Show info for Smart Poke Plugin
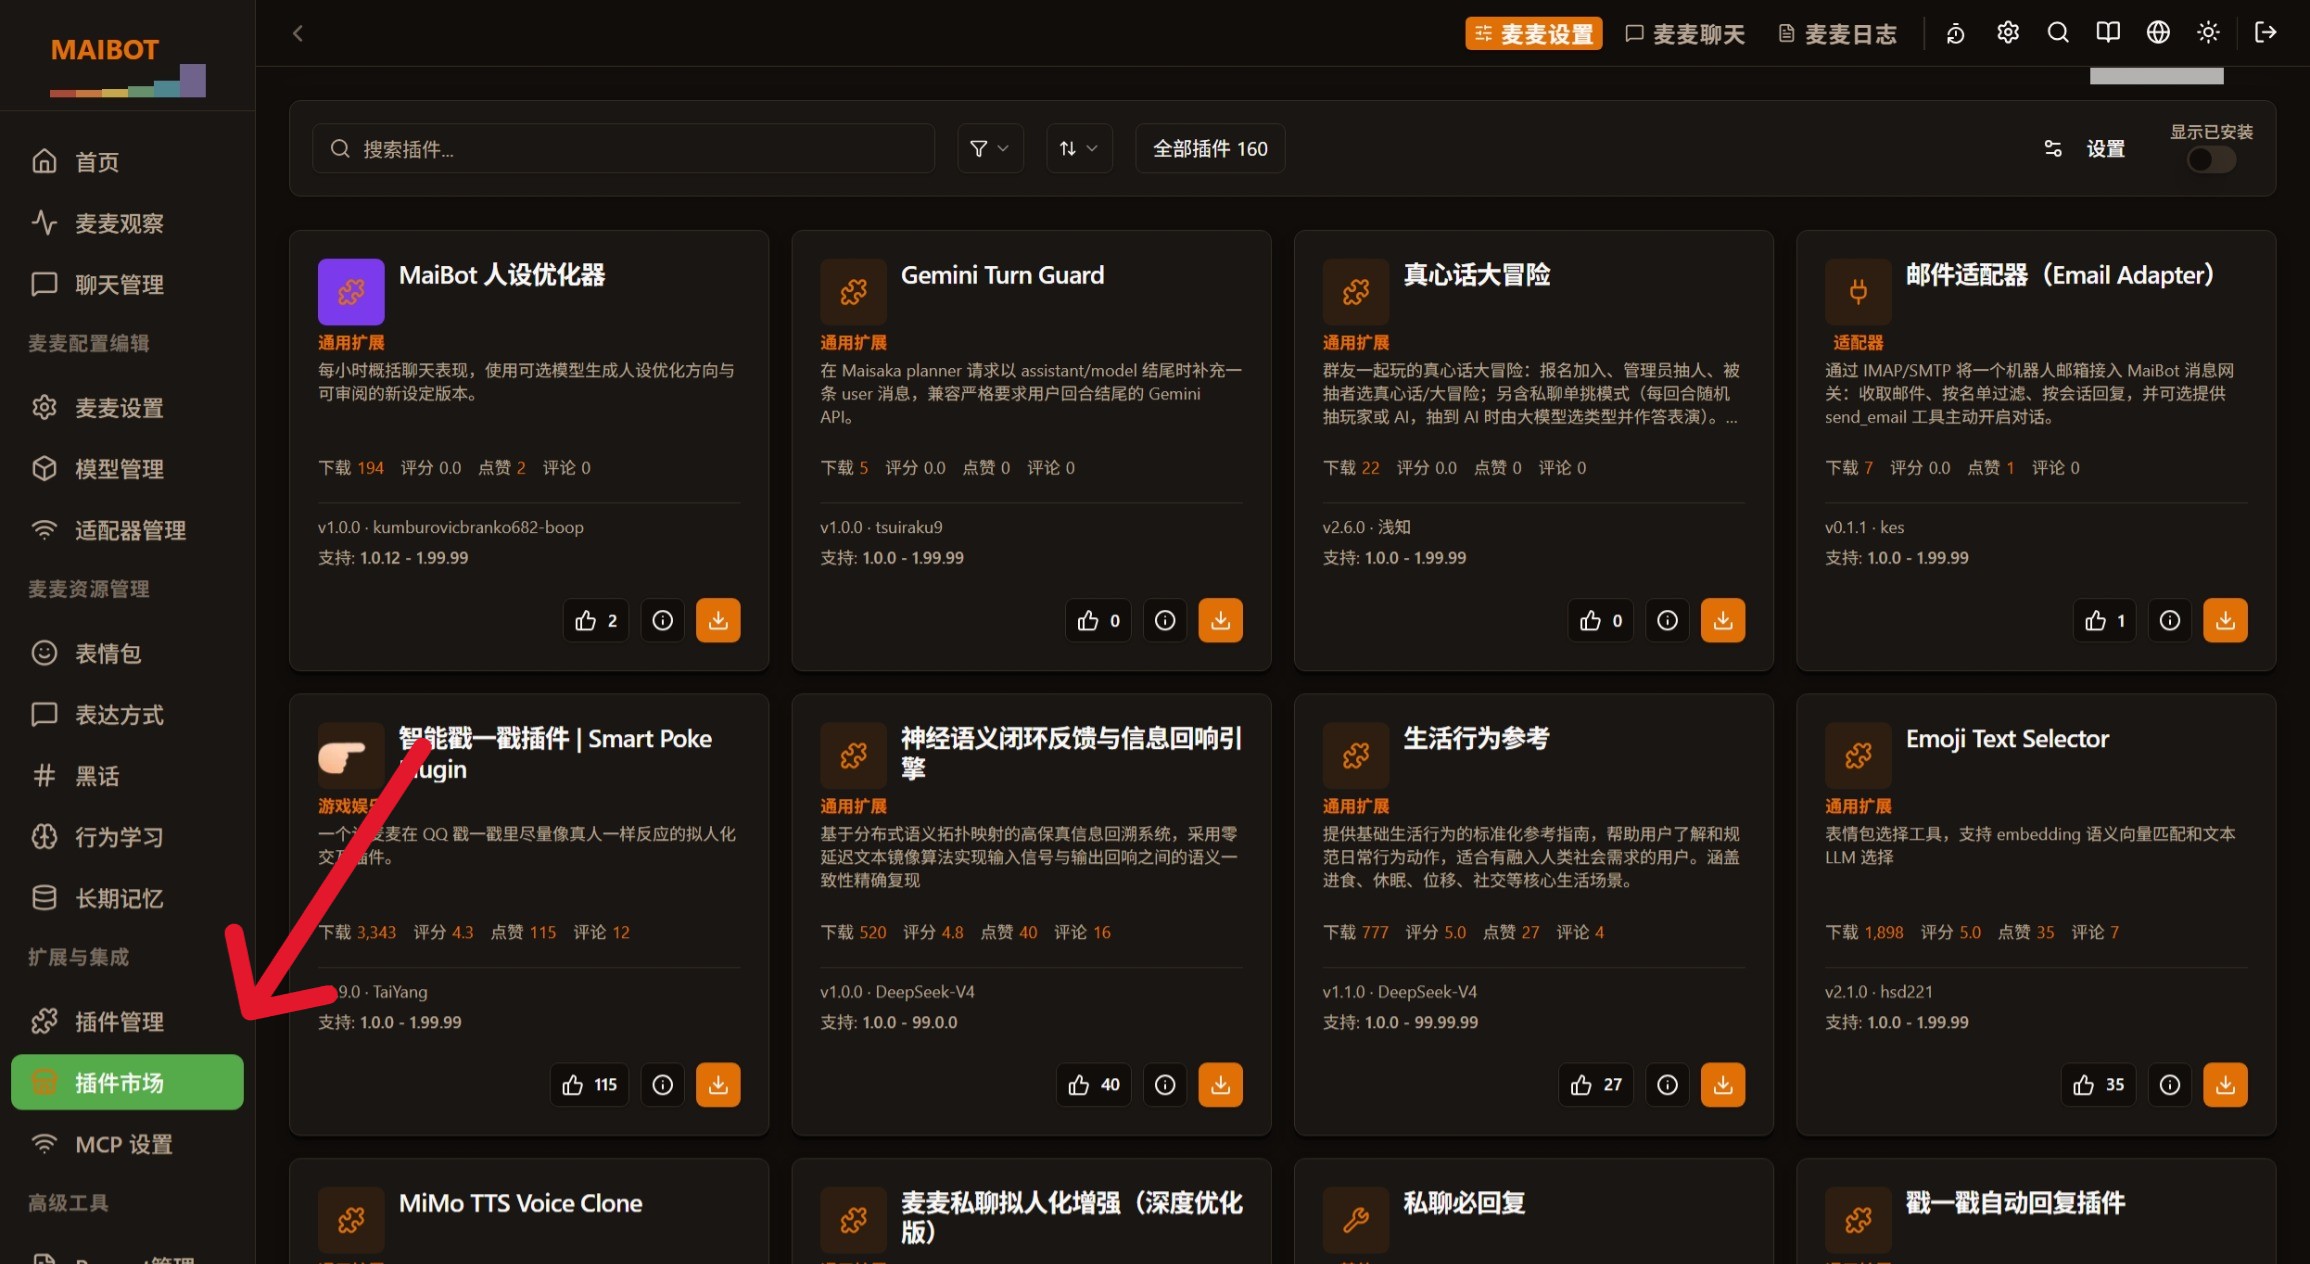Image resolution: width=2310 pixels, height=1264 pixels. click(x=662, y=1084)
